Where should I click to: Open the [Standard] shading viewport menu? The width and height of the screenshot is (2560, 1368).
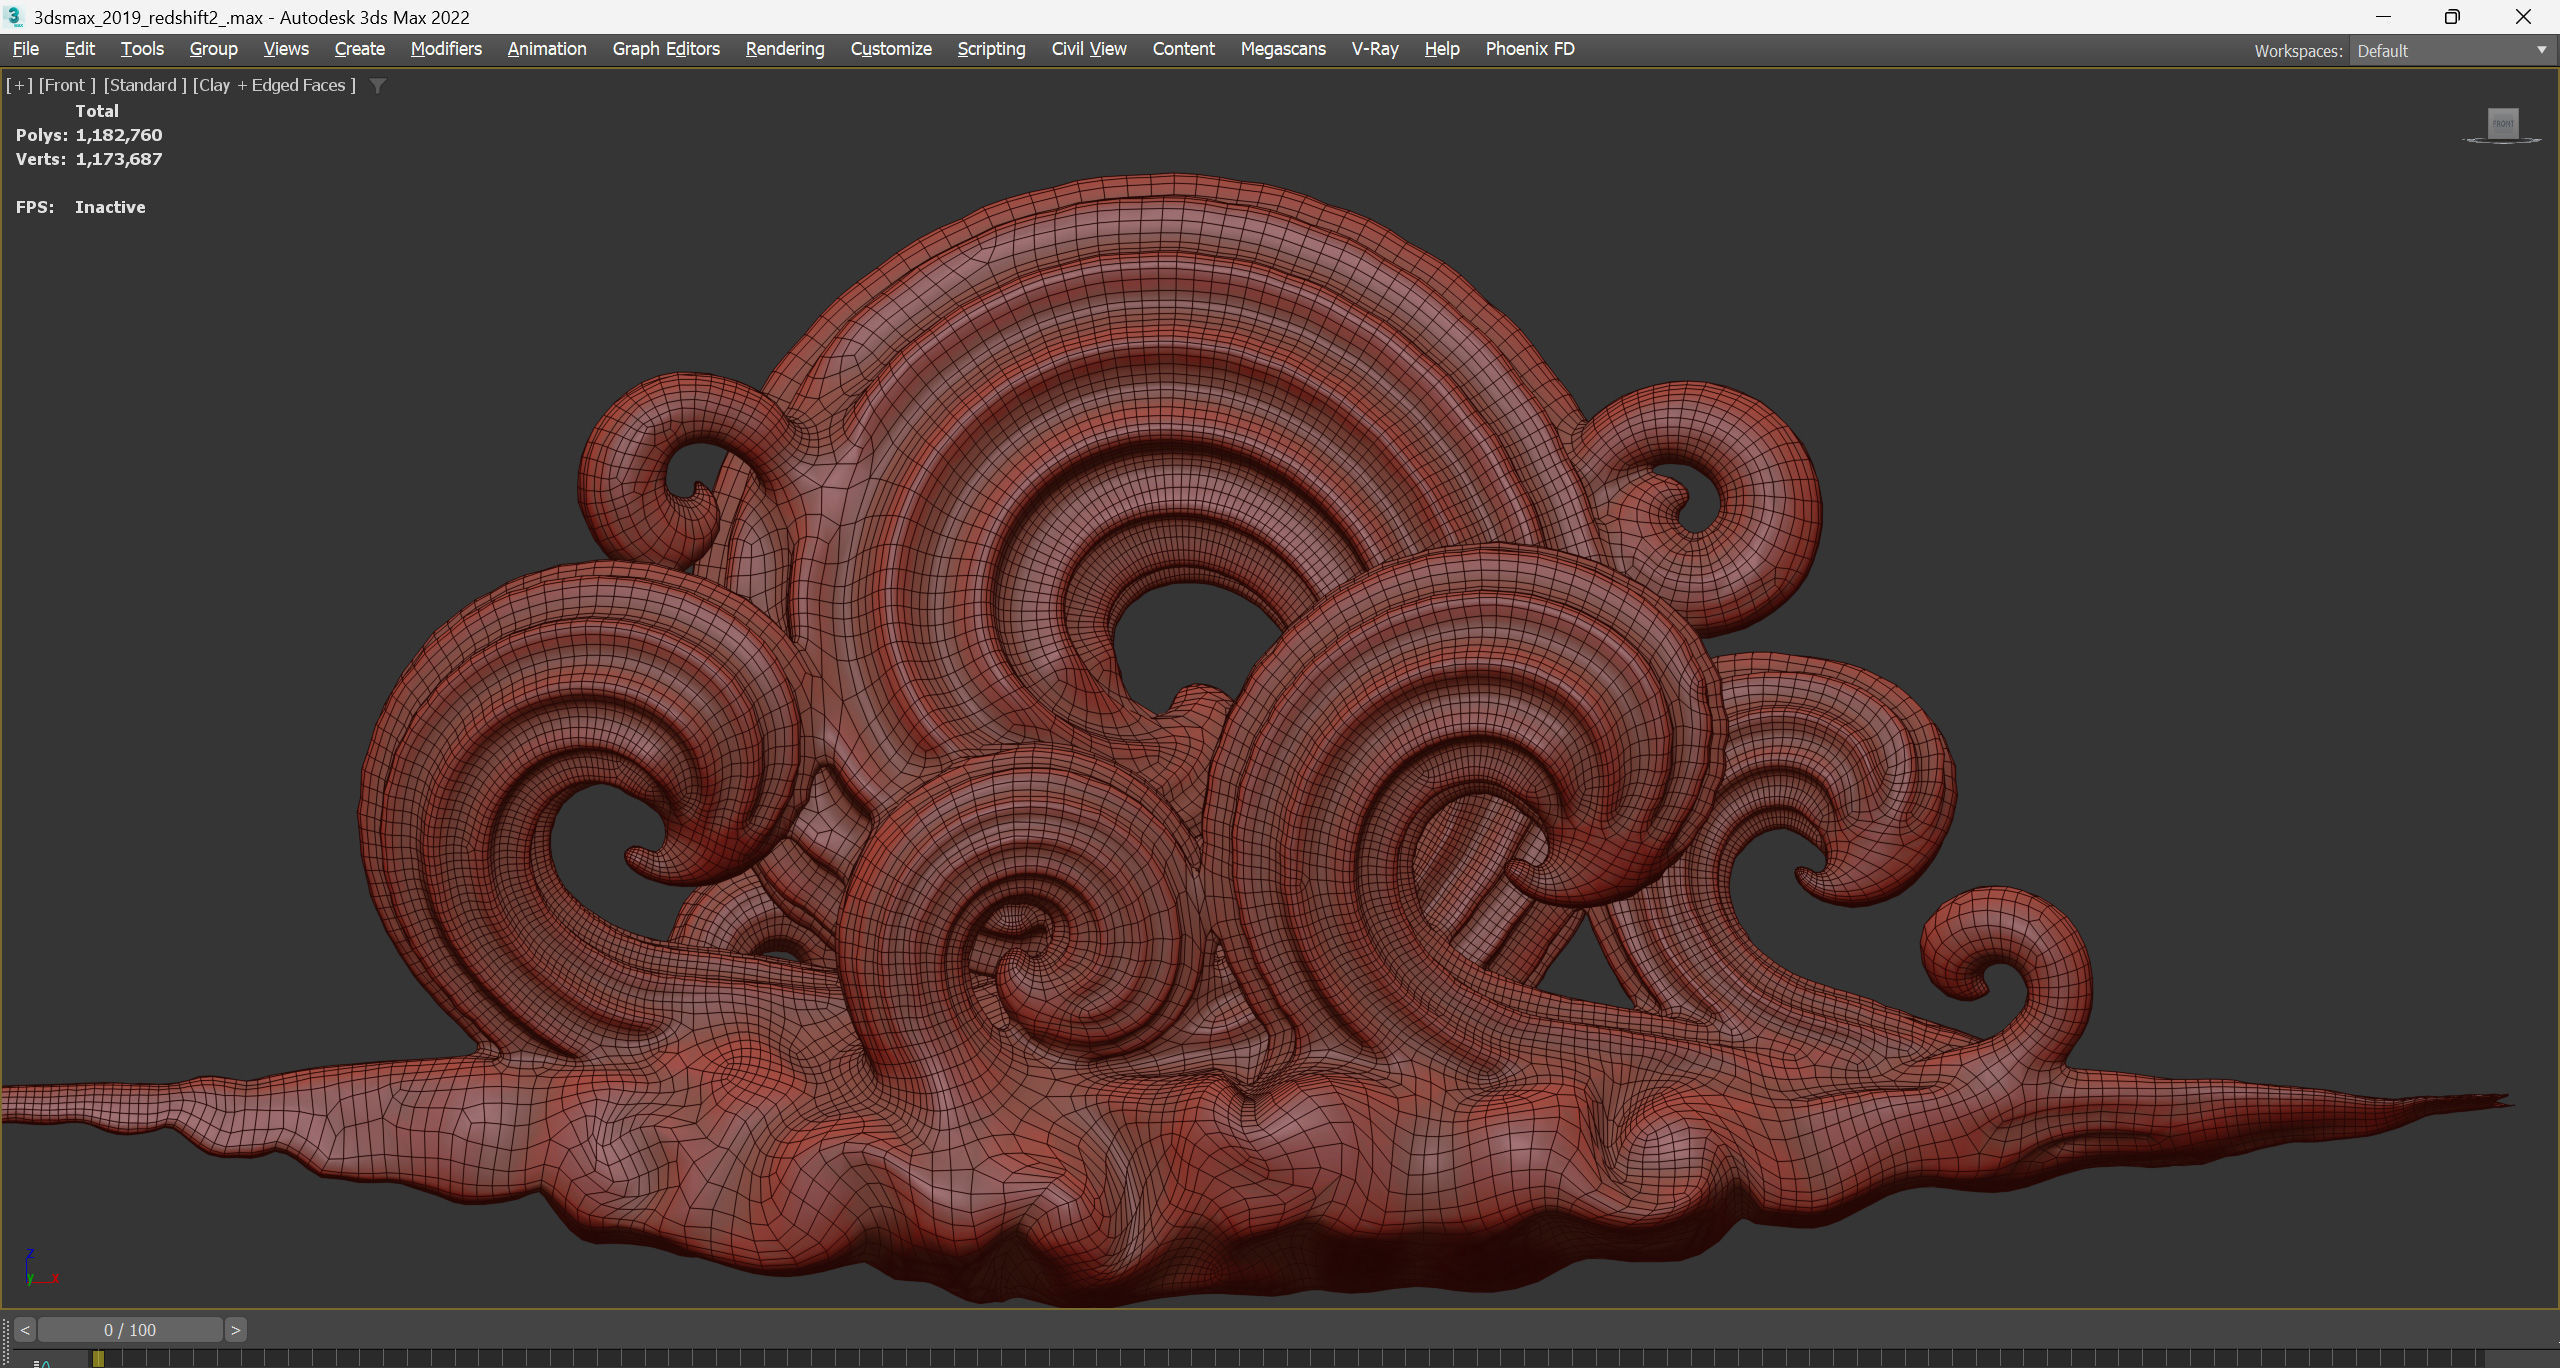(145, 86)
